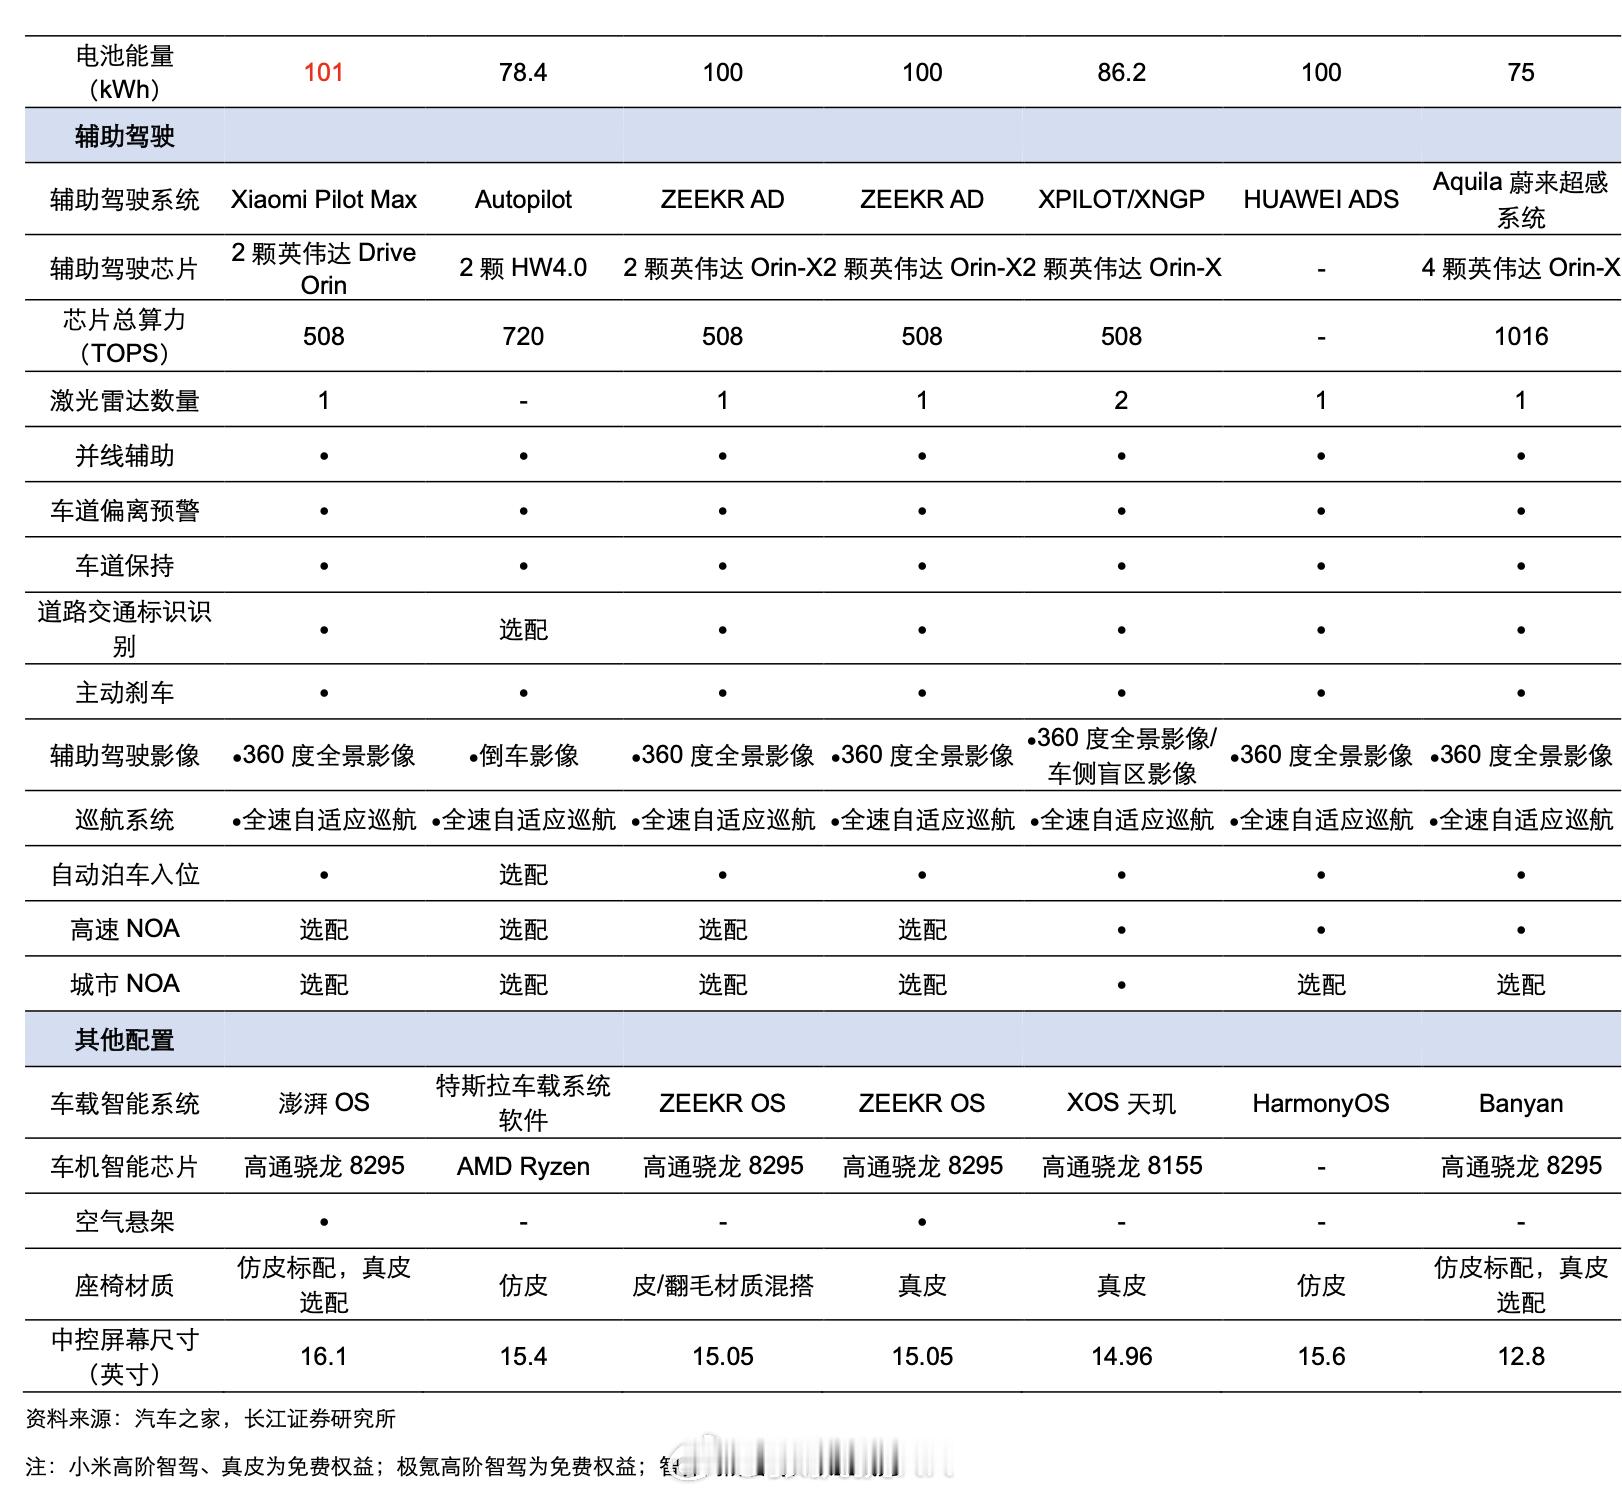Select the screen size value 16.1

[323, 1357]
